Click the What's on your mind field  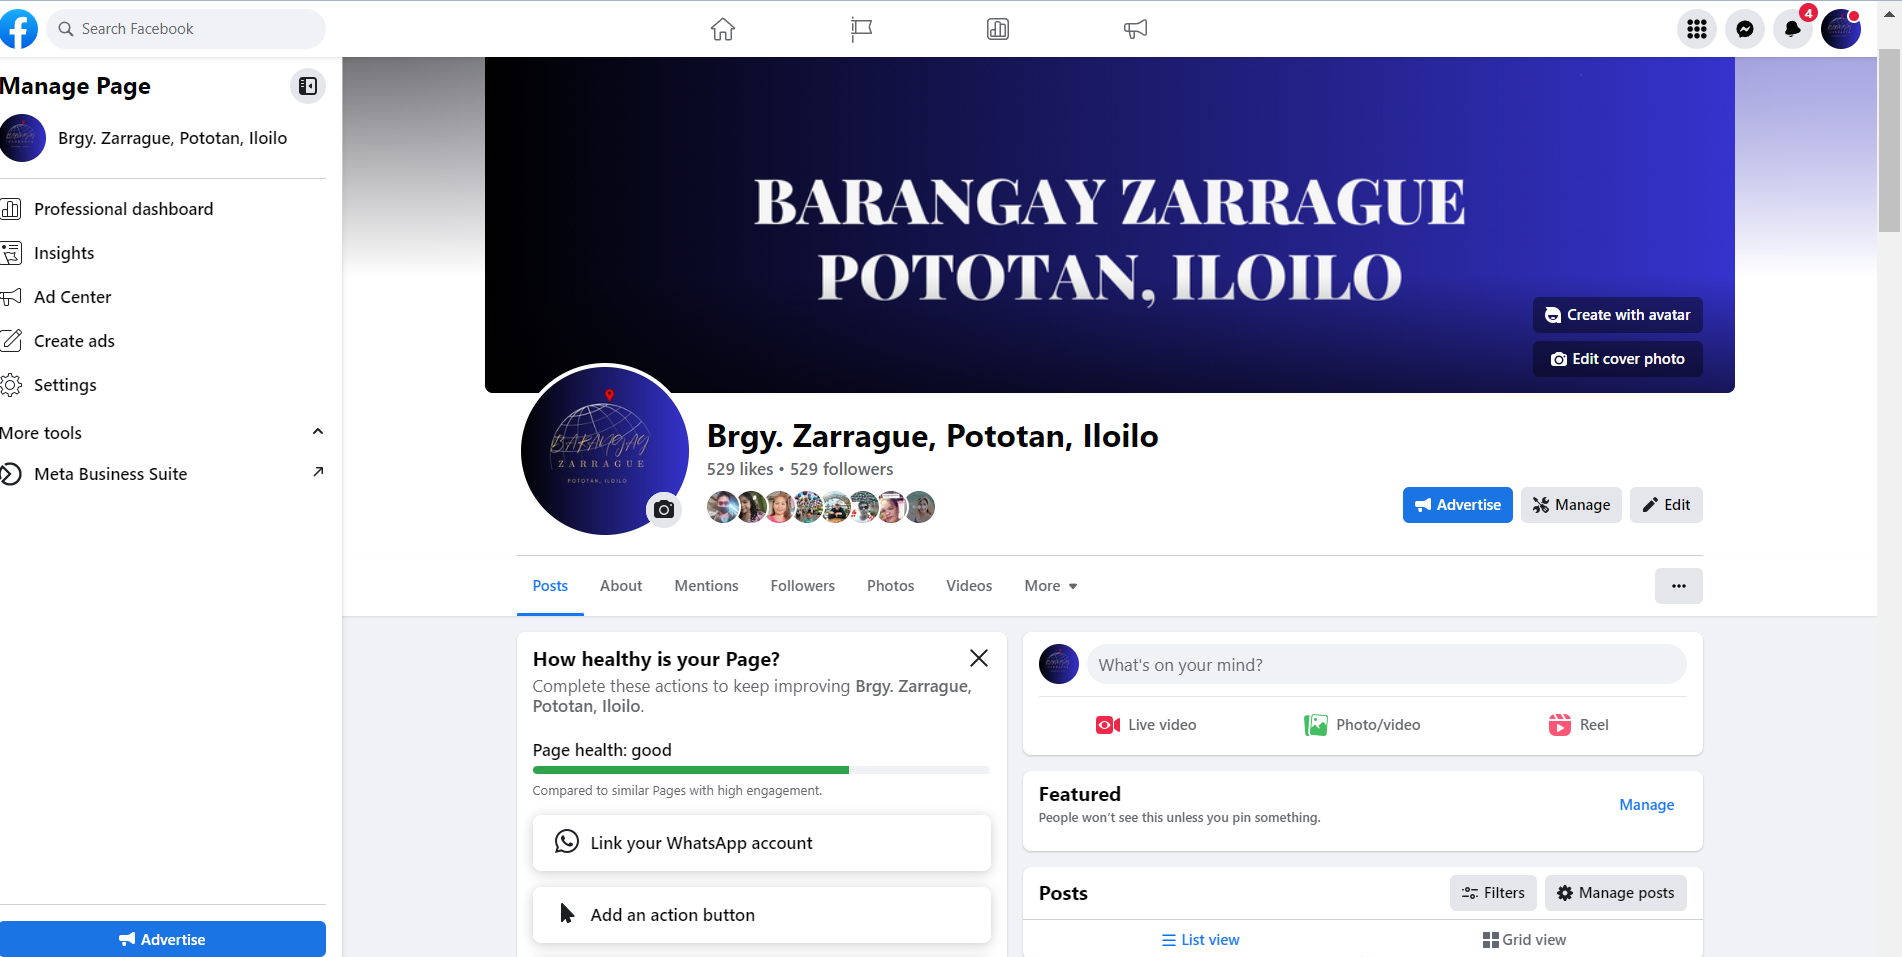pos(1387,665)
